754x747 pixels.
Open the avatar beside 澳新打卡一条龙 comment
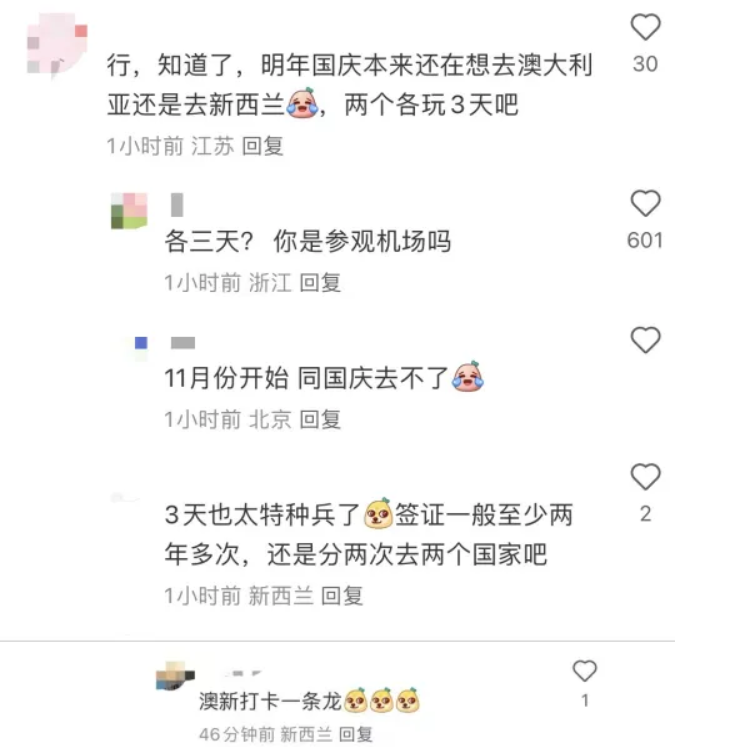click(175, 676)
